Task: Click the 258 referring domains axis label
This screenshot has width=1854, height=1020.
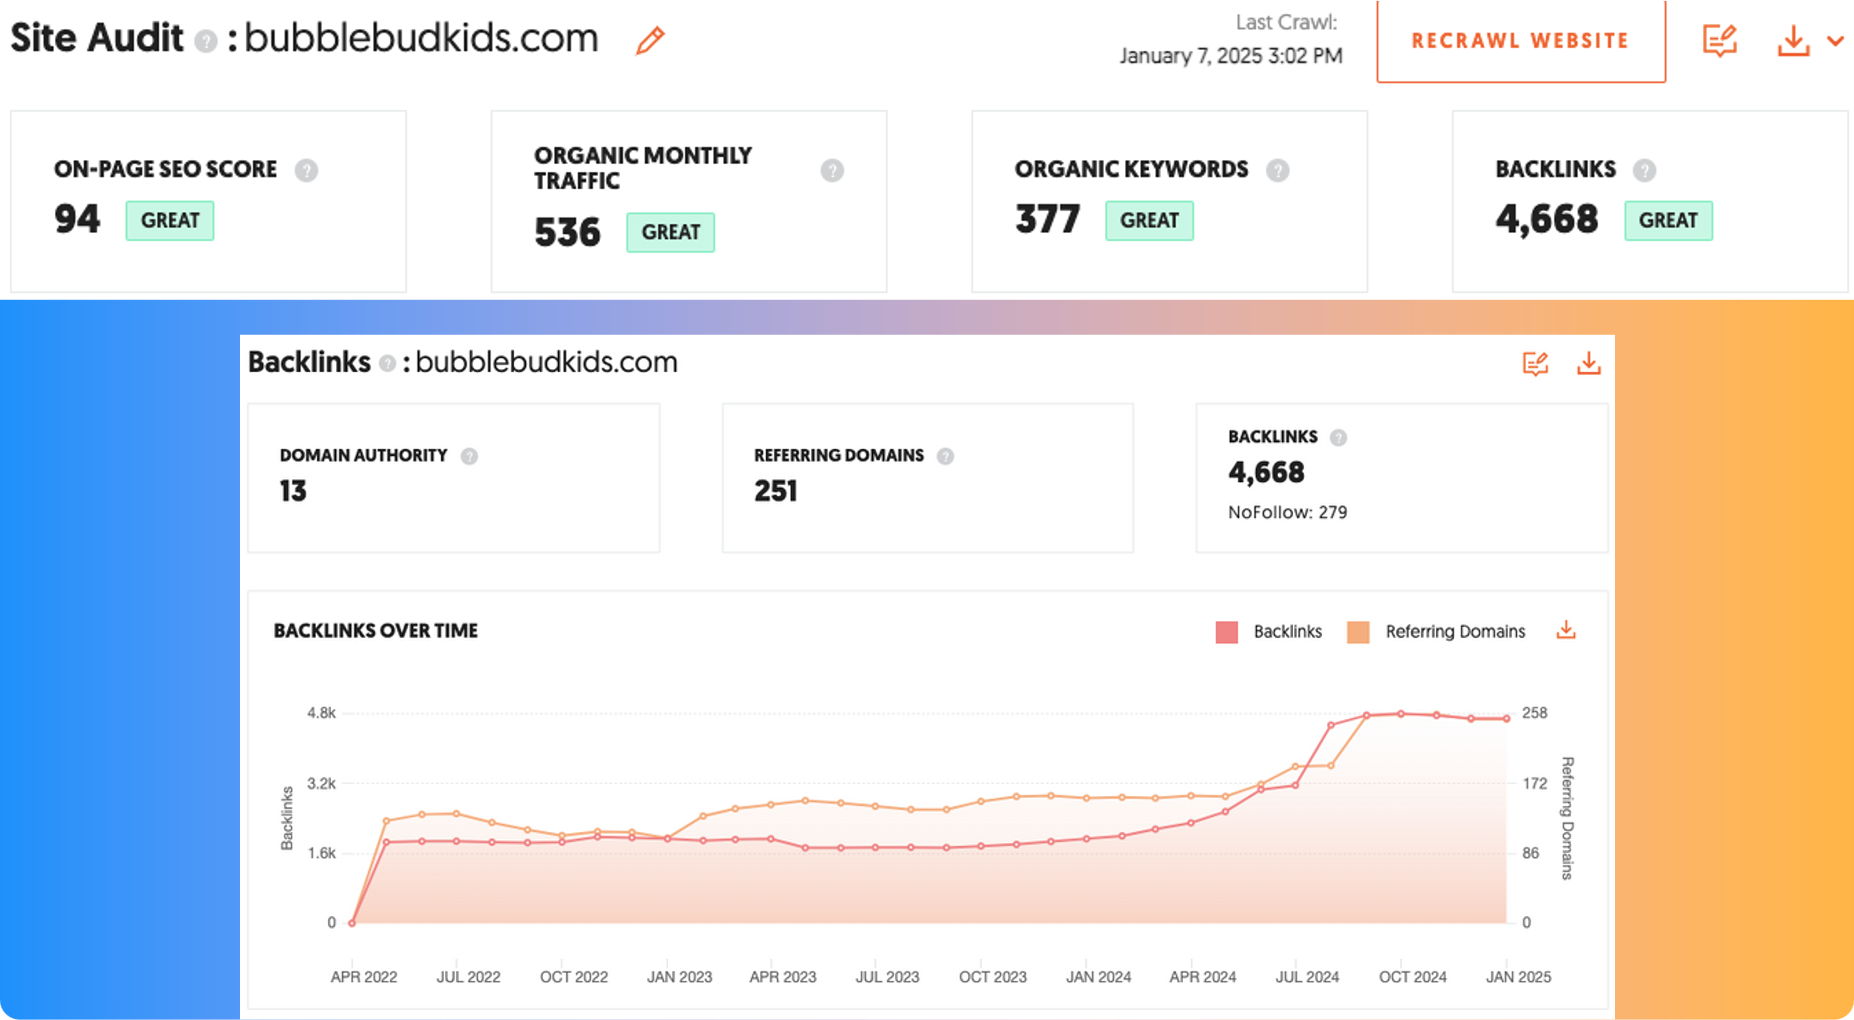Action: point(1534,713)
